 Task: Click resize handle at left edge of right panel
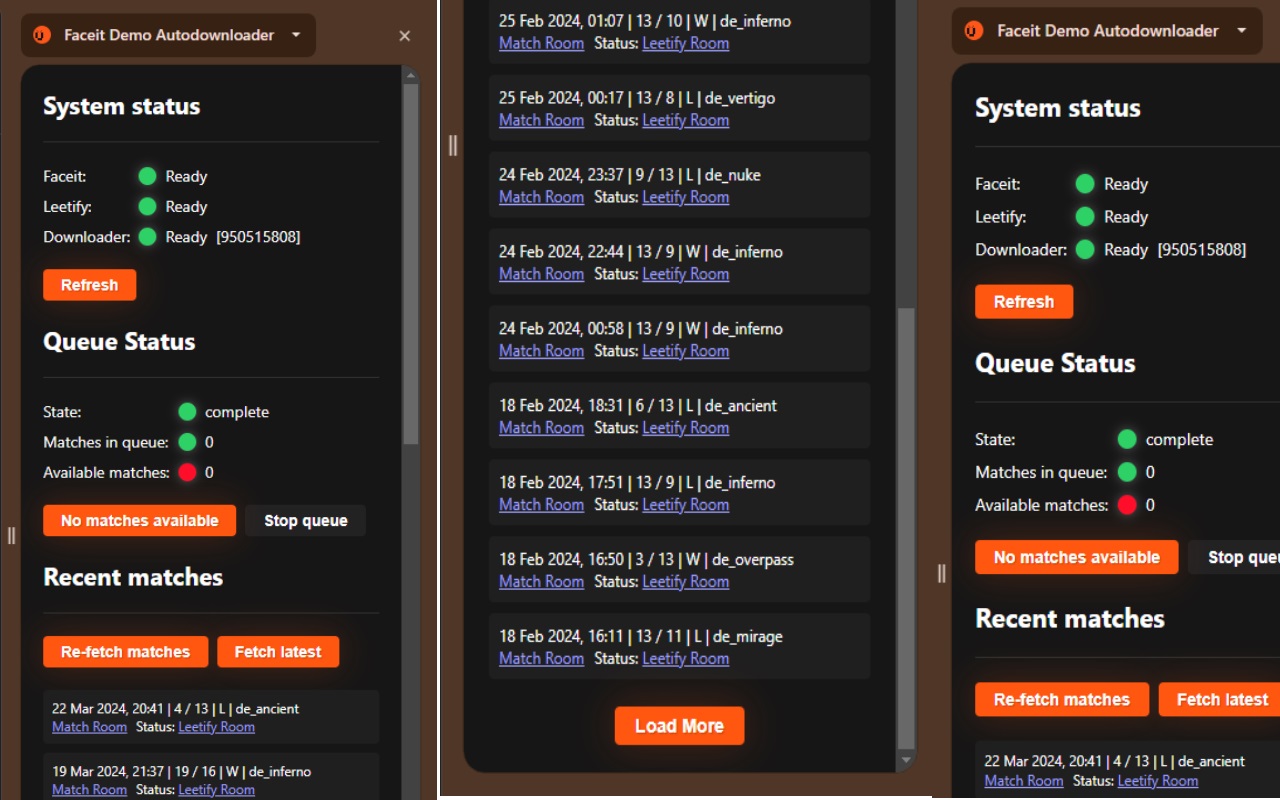[x=941, y=573]
